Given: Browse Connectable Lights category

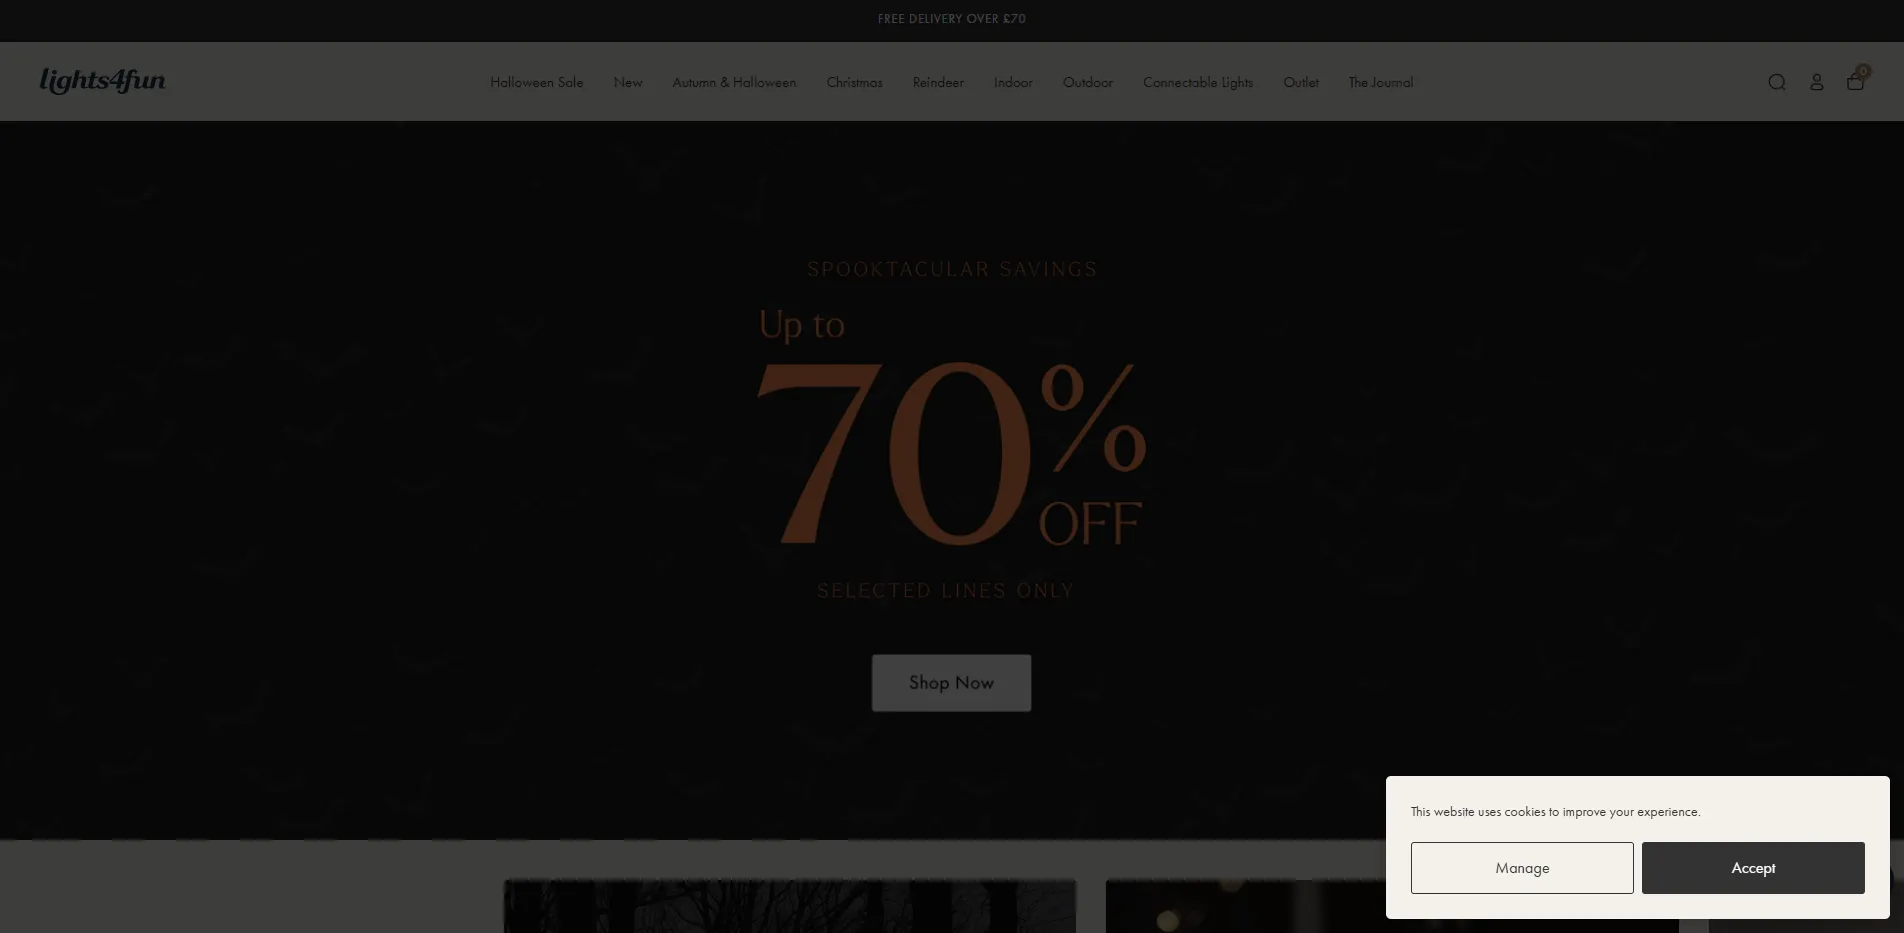Looking at the screenshot, I should (1198, 82).
